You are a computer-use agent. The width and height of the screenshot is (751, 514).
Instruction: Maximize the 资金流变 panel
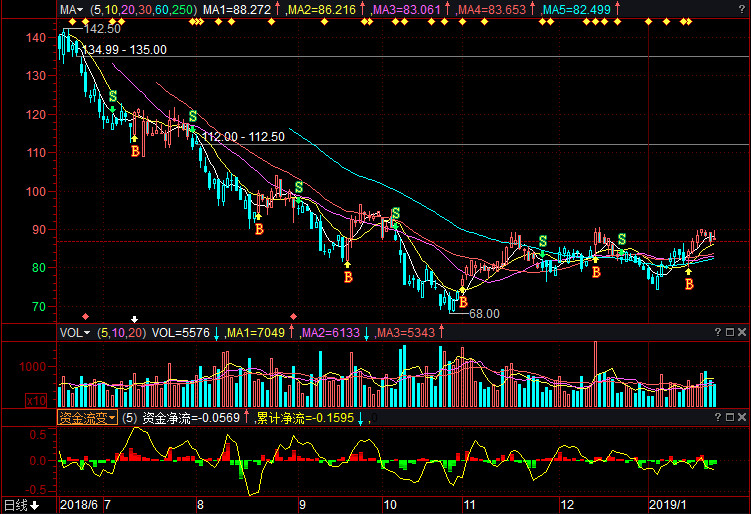730,417
